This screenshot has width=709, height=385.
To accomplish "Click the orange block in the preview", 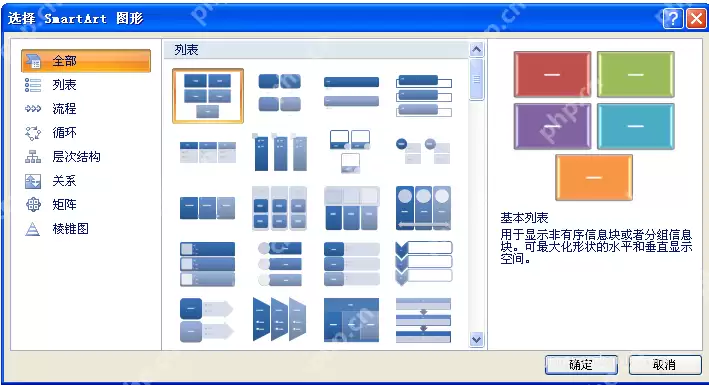I will [x=594, y=177].
